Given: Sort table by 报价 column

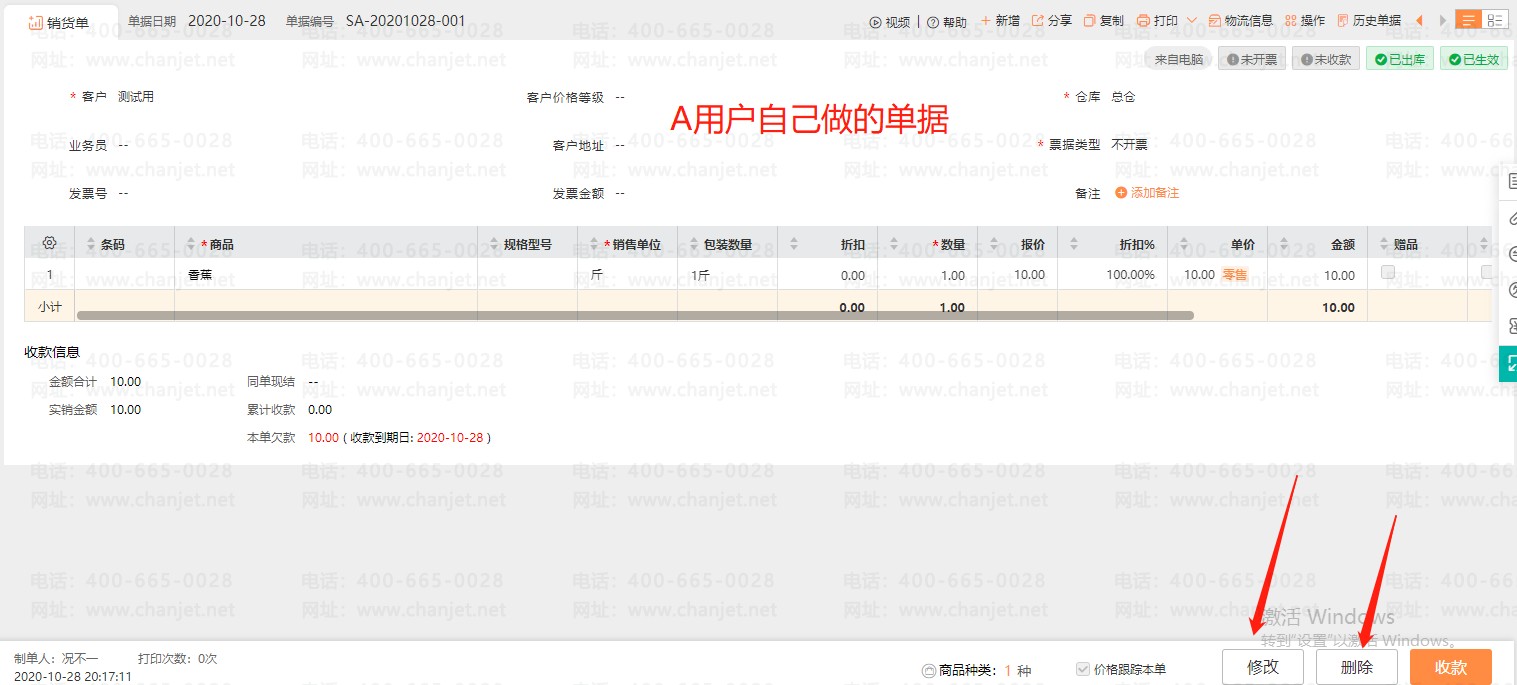Looking at the screenshot, I should click(x=995, y=245).
